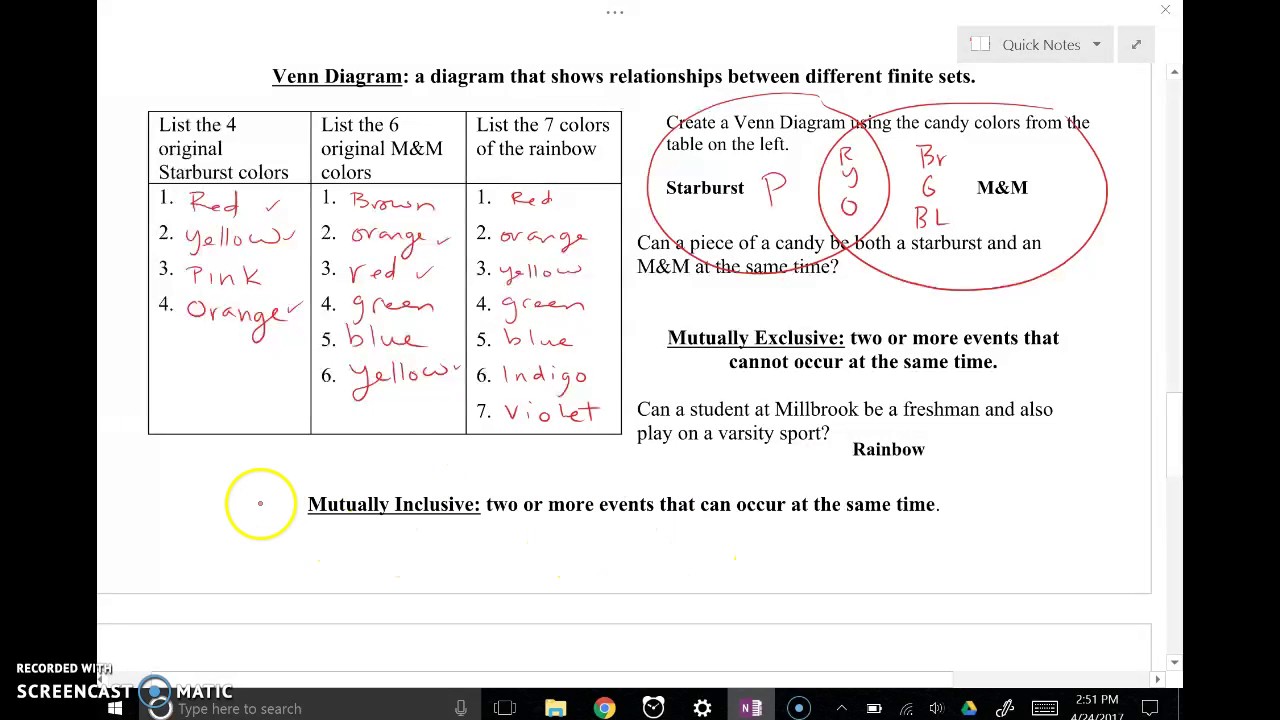Switch to OneNote in the taskbar
The width and height of the screenshot is (1280, 720).
coord(751,708)
